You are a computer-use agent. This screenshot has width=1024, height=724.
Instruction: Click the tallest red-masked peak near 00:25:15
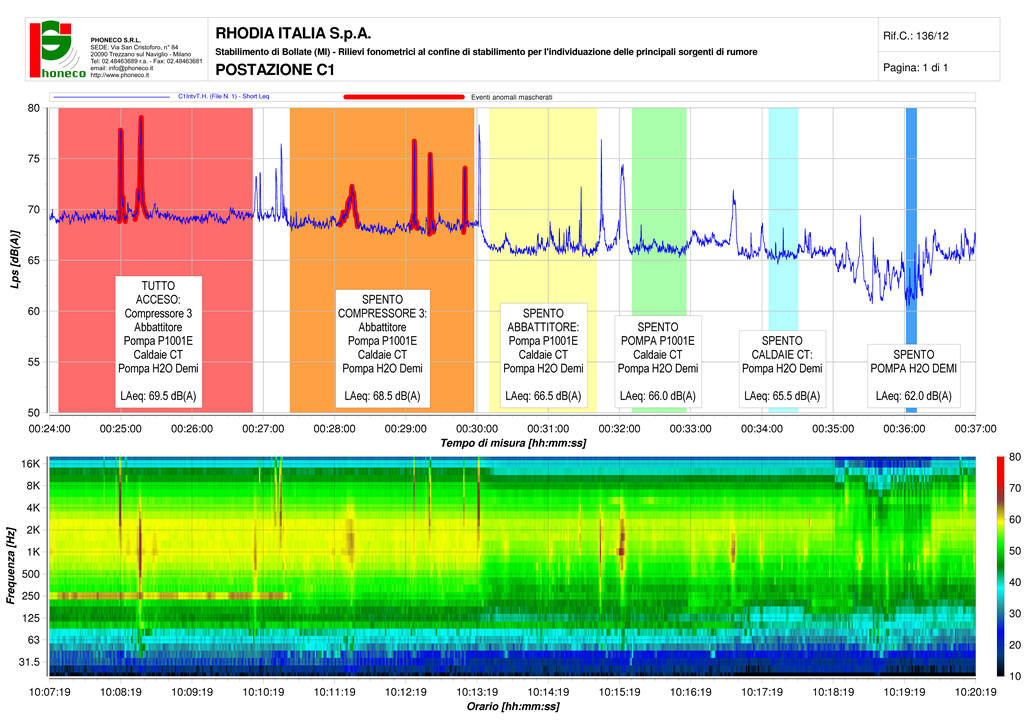point(140,166)
